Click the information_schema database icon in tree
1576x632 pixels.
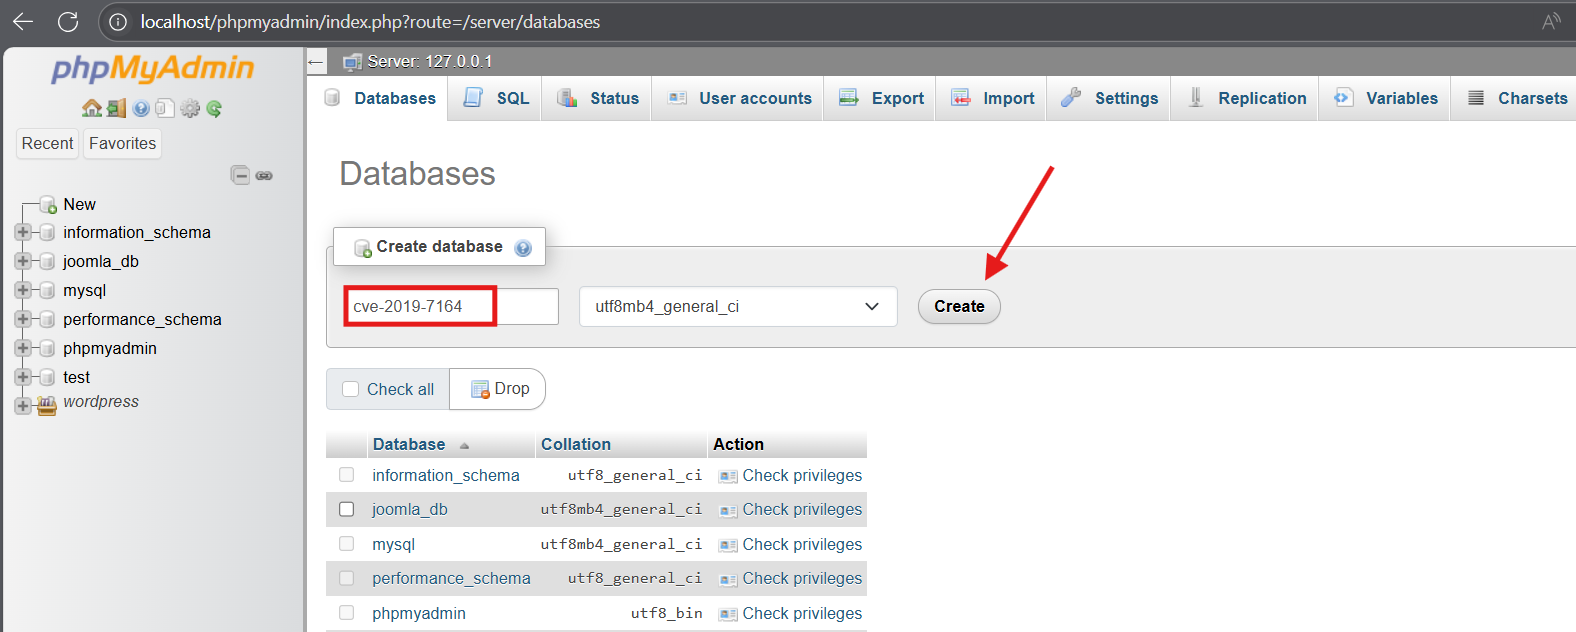click(x=46, y=233)
